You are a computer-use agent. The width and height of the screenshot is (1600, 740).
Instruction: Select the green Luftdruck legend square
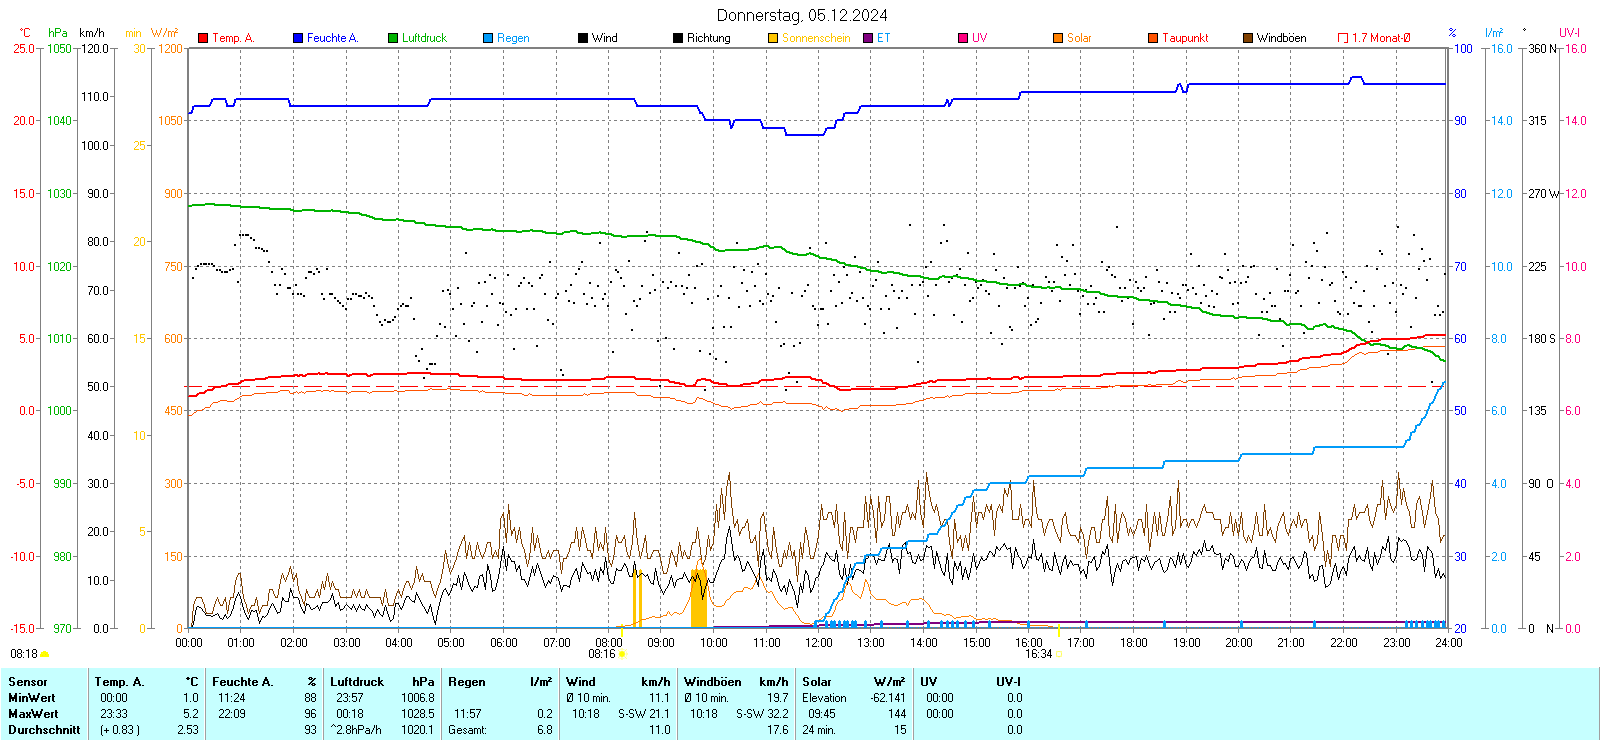click(x=393, y=38)
